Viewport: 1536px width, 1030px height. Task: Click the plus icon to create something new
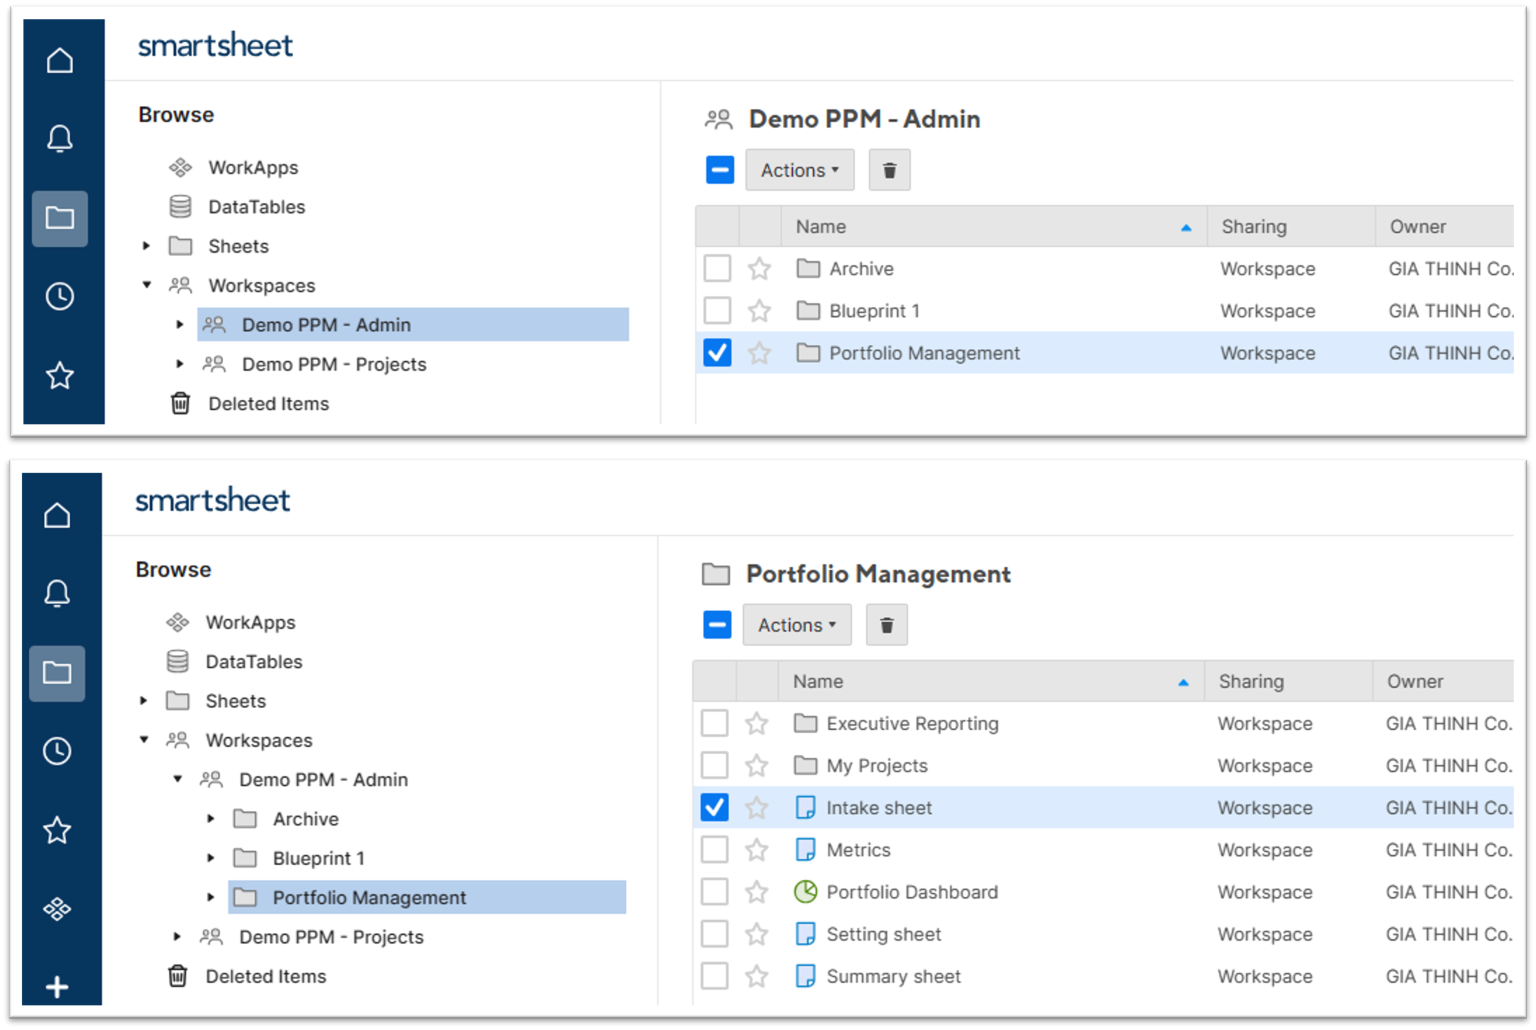(x=57, y=988)
